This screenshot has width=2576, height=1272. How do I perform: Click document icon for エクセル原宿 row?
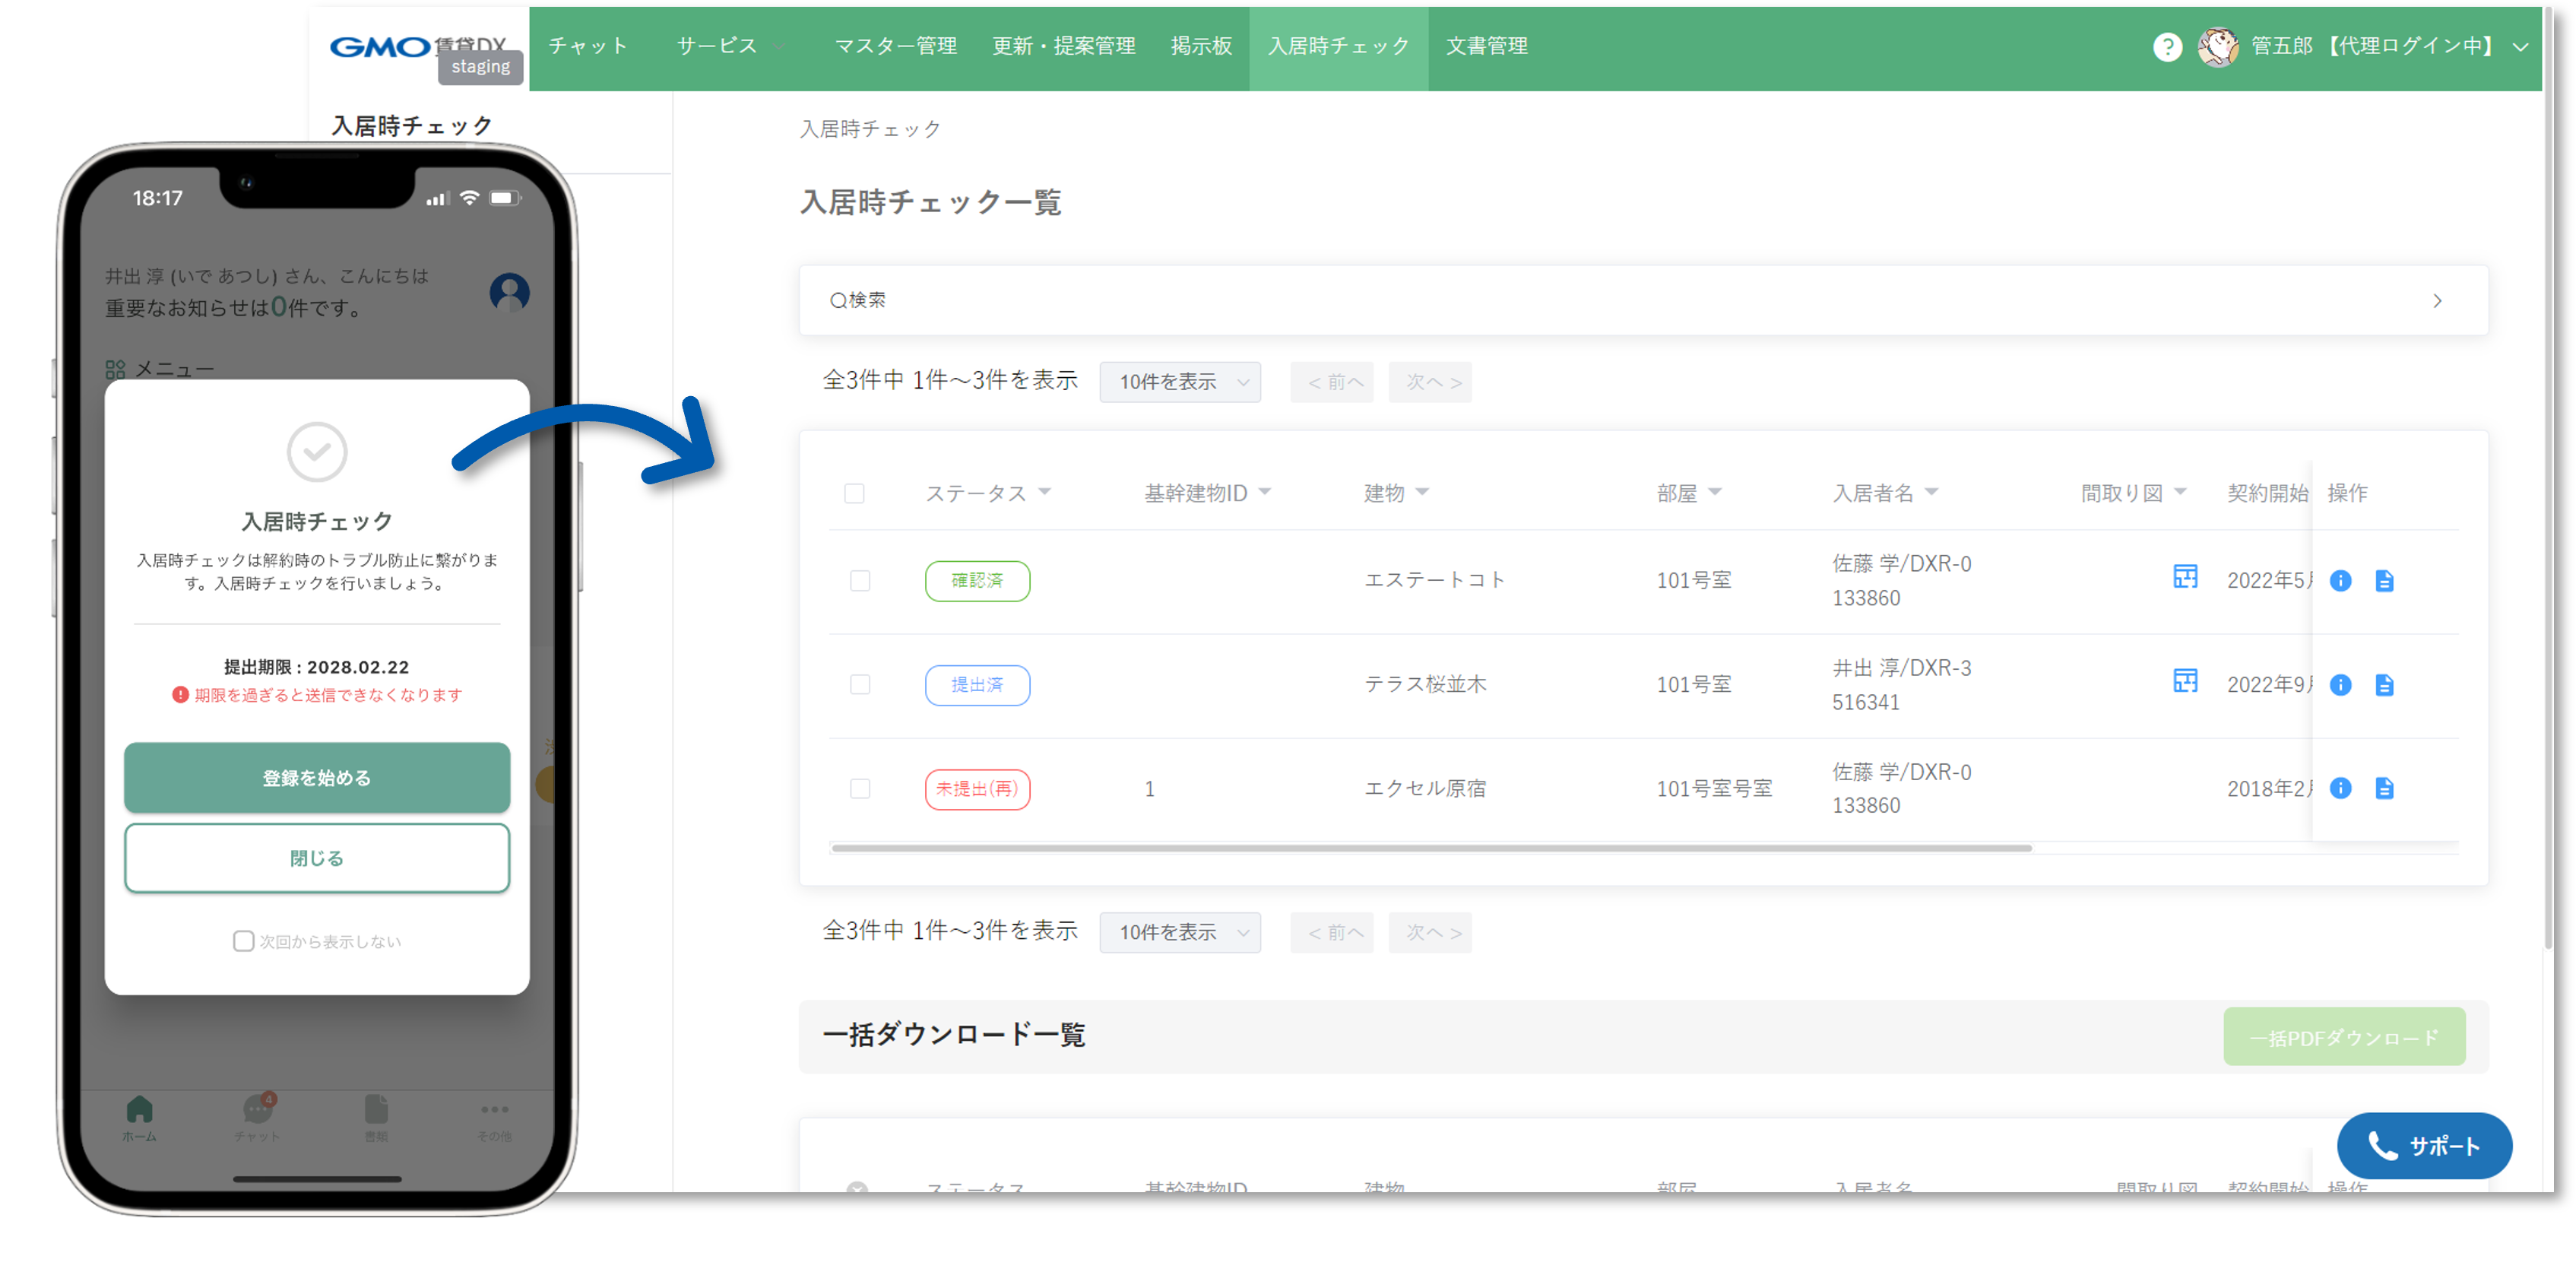(x=2384, y=788)
